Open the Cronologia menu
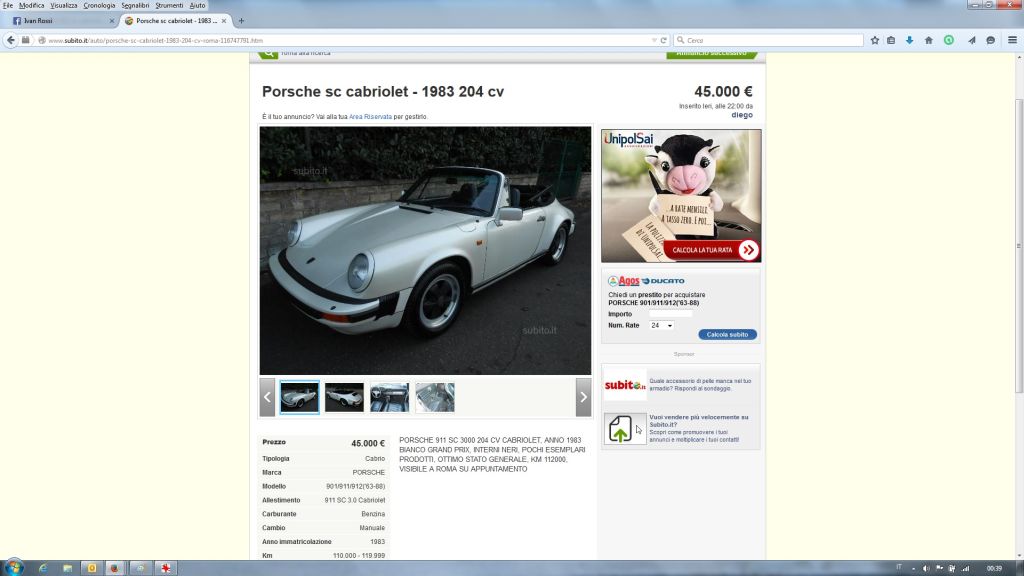Viewport: 1024px width, 576px height. 99,5
